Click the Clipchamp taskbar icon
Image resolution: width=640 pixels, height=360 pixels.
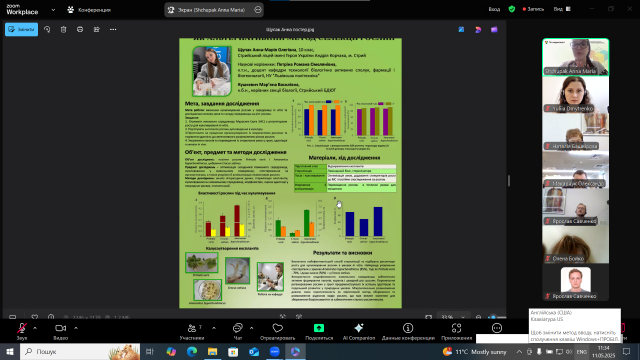click(296, 351)
